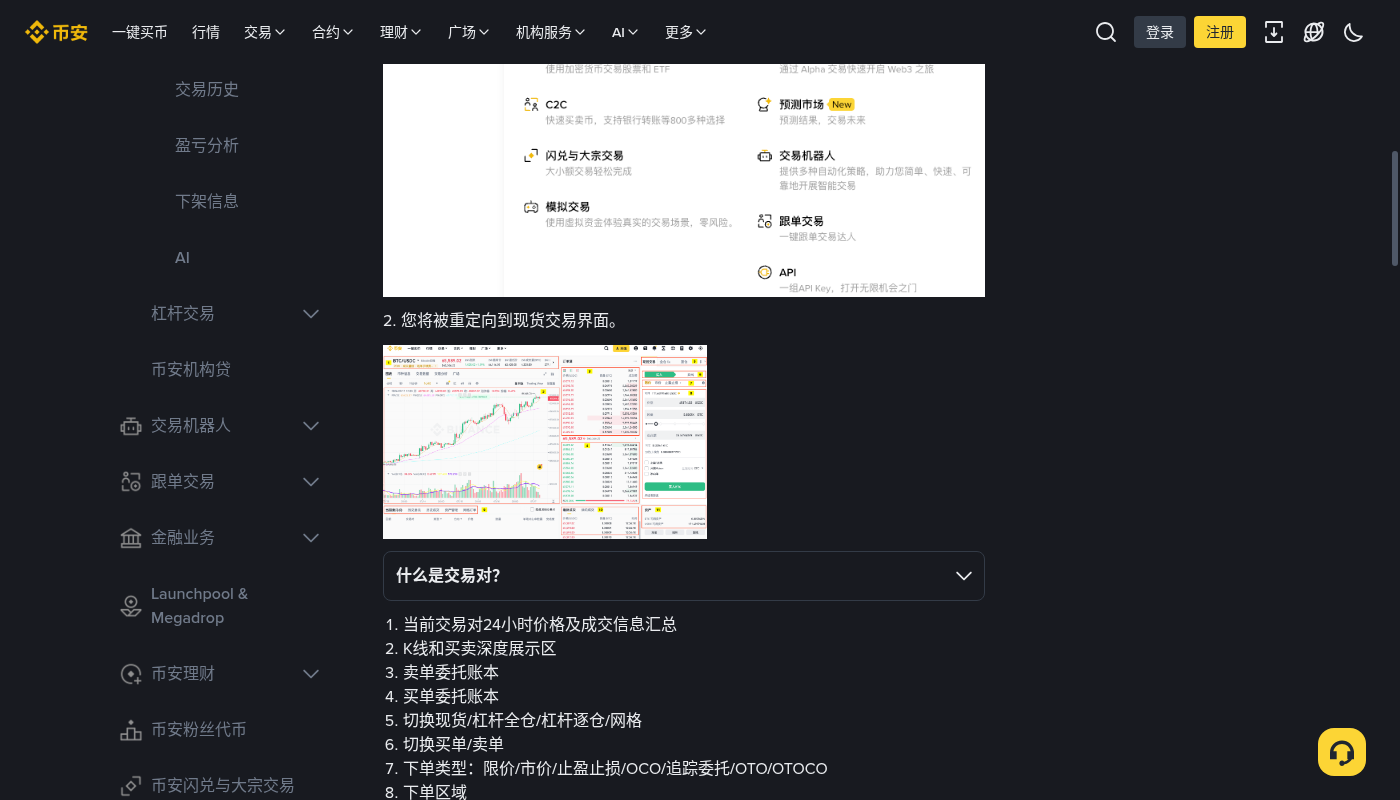This screenshot has width=1400, height=800.
Task: Expand the 跟单交易 sidebar chevron
Action: 311,482
